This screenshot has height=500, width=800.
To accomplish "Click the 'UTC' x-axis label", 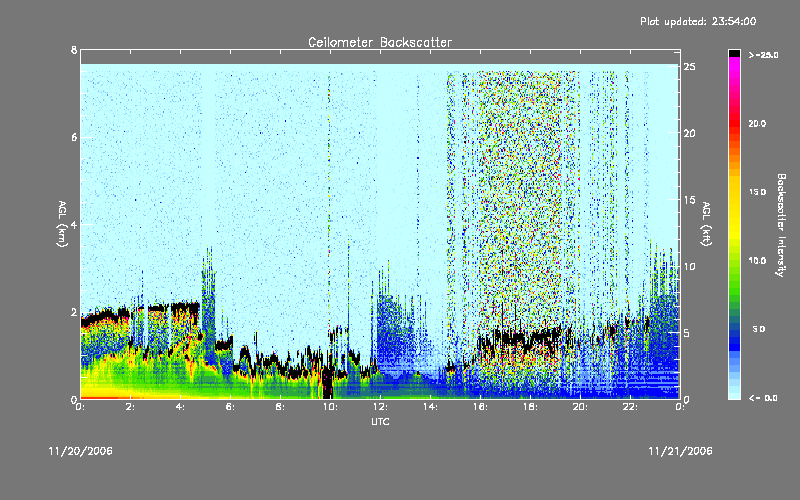I will [x=380, y=421].
